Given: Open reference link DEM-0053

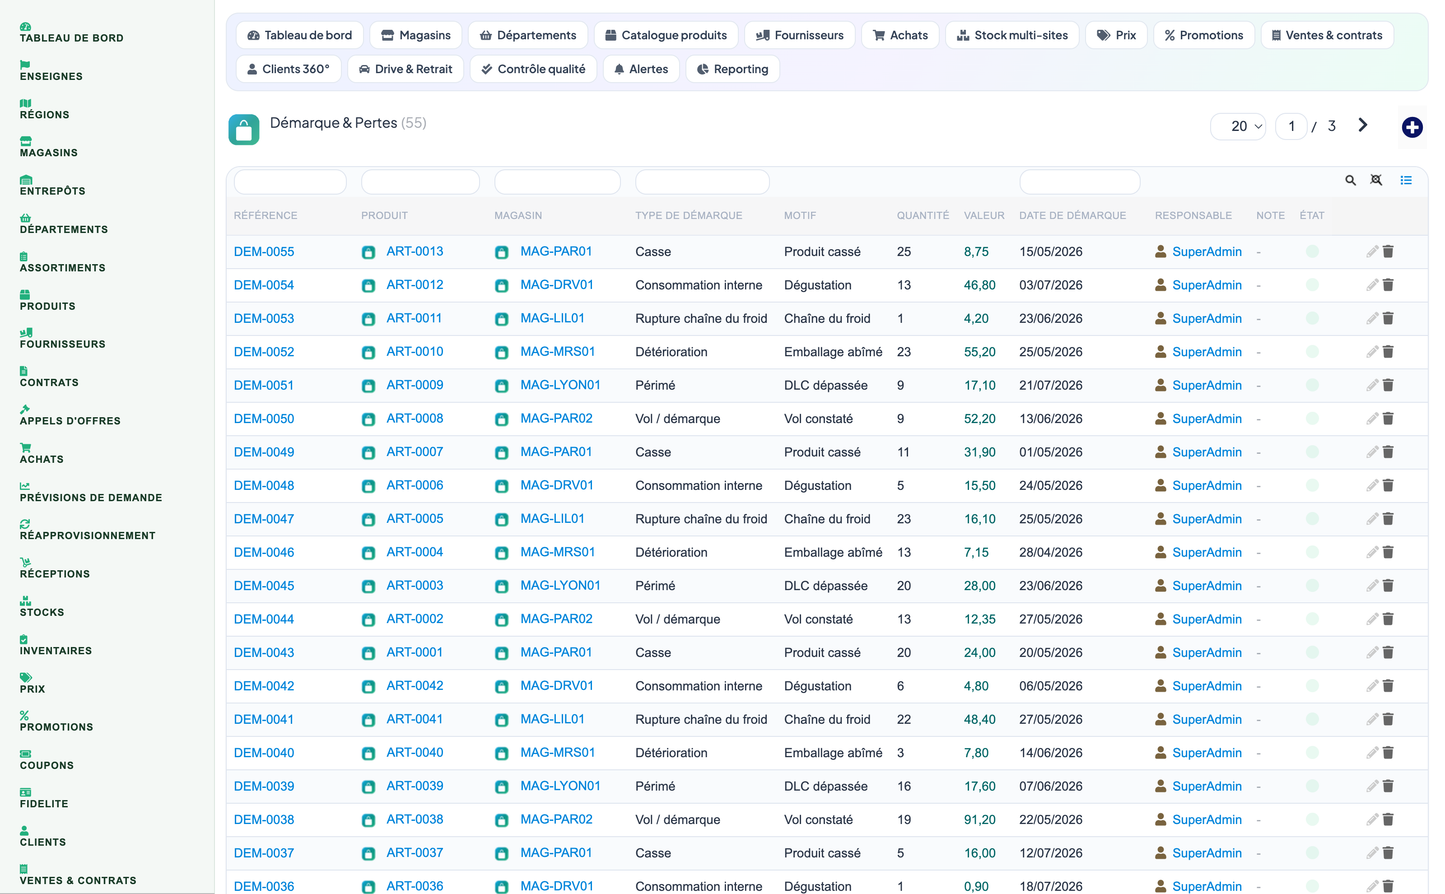Looking at the screenshot, I should (x=264, y=318).
